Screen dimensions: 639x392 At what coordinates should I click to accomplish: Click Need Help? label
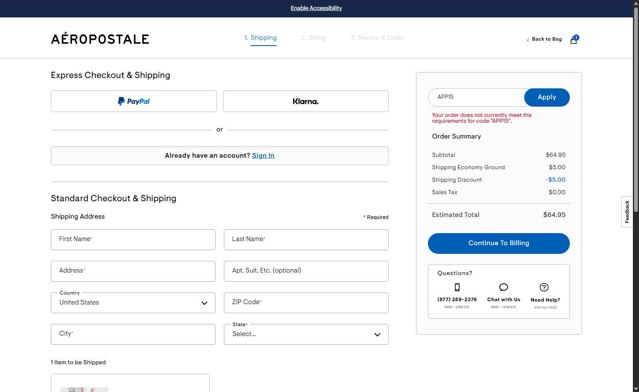545,300
